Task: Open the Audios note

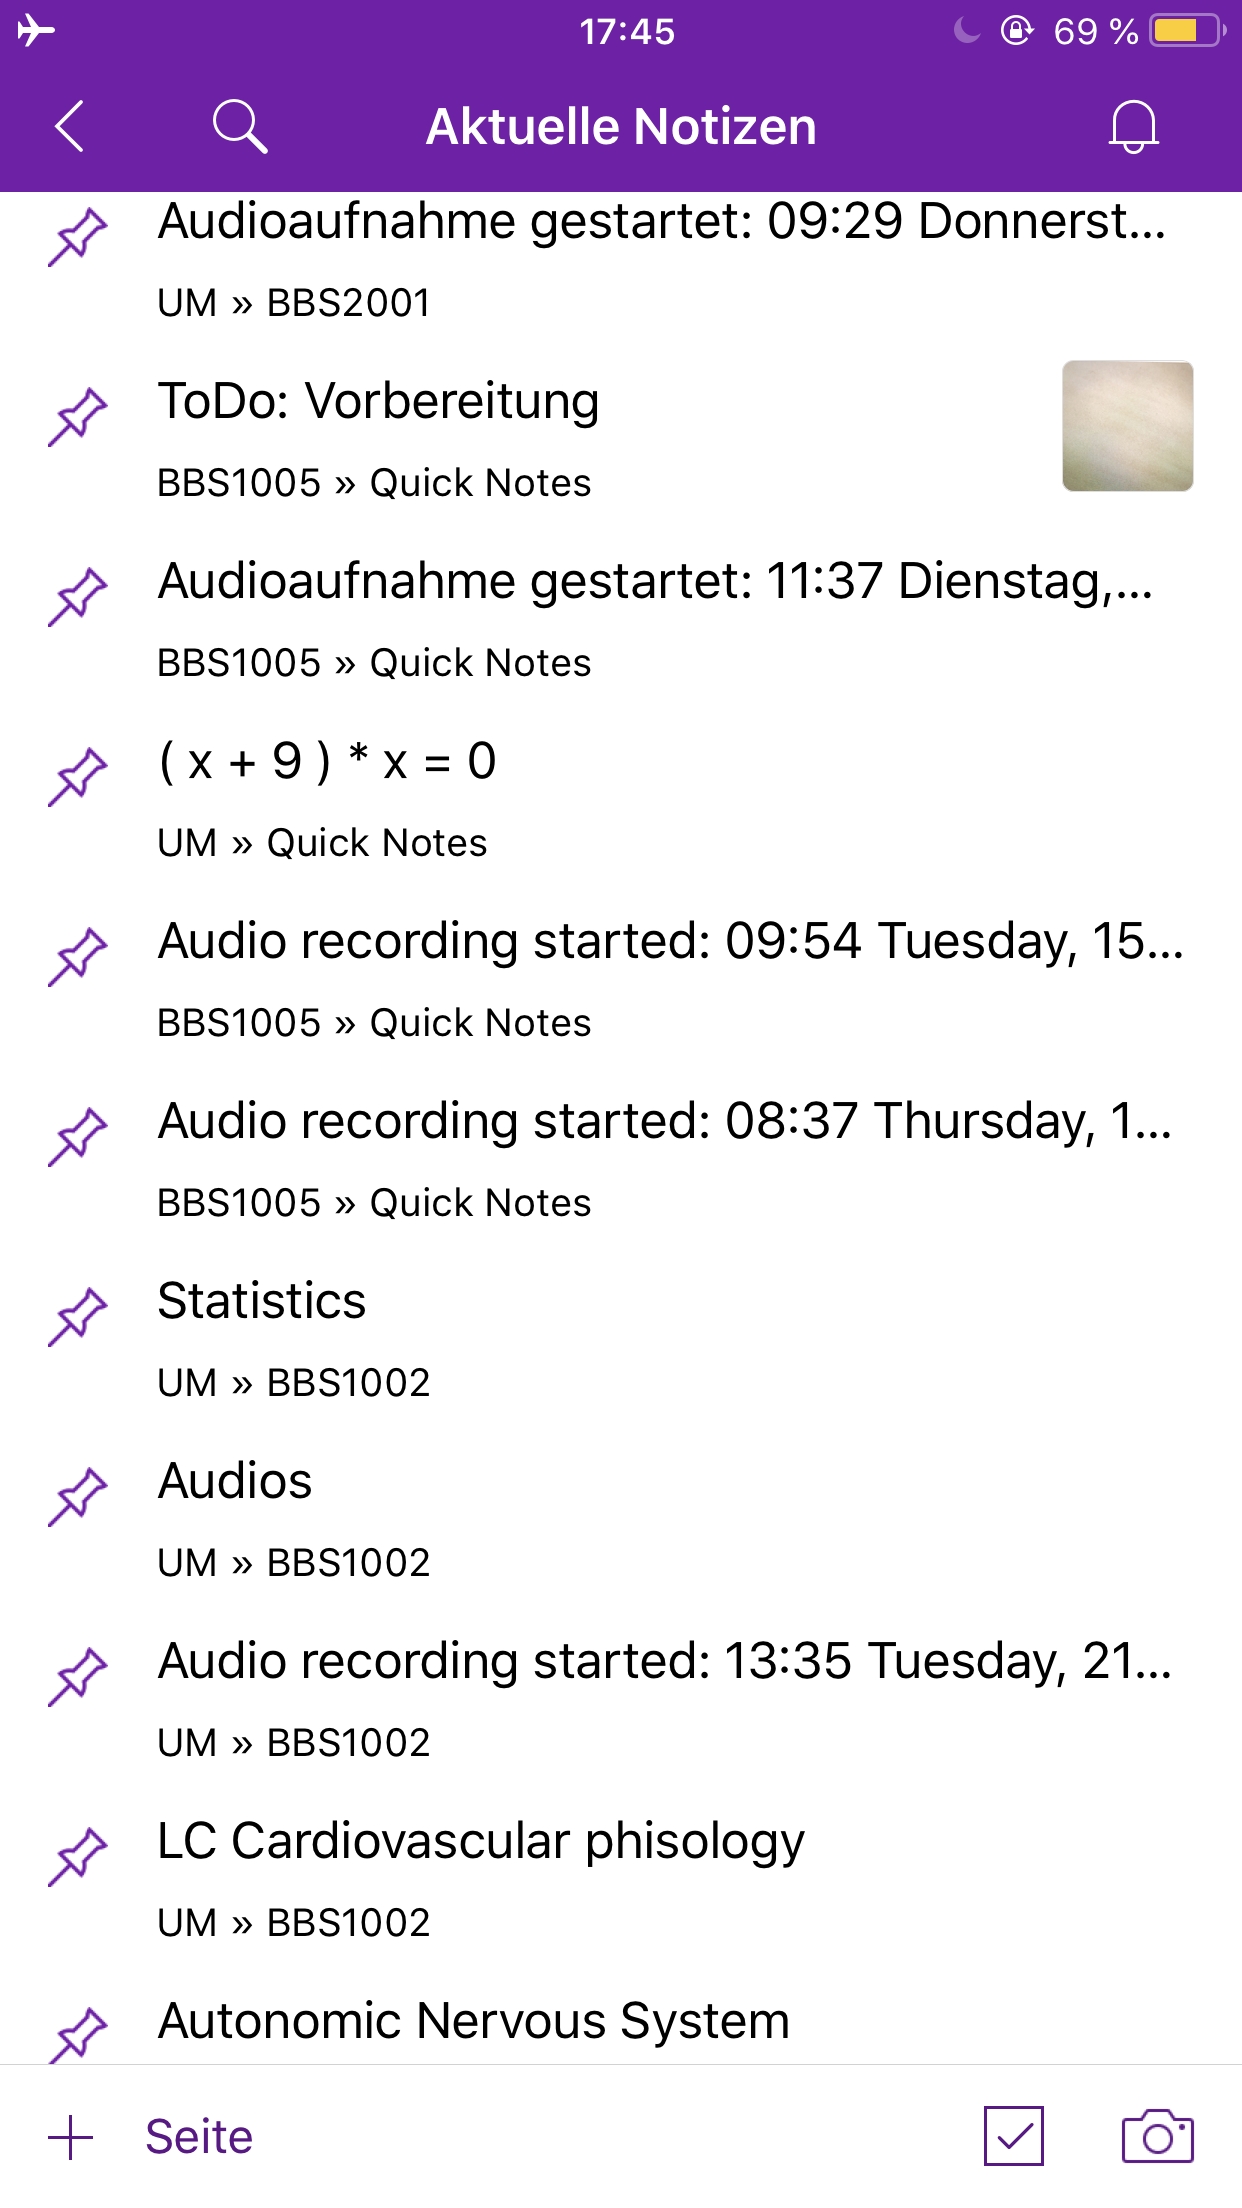Action: [x=235, y=1482]
